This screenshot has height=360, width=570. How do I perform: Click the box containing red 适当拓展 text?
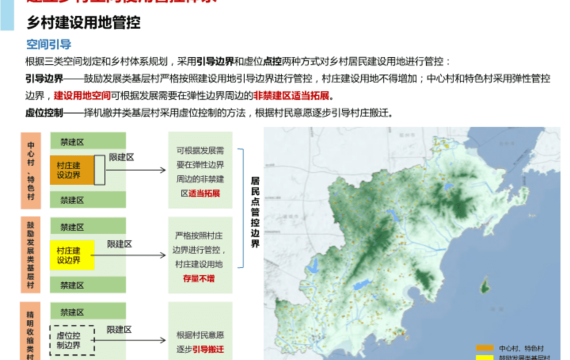200,170
